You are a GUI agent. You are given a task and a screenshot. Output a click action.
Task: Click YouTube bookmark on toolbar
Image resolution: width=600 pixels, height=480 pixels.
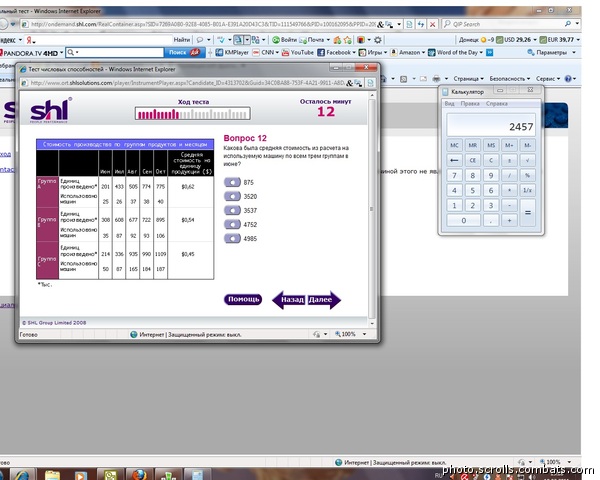point(298,52)
